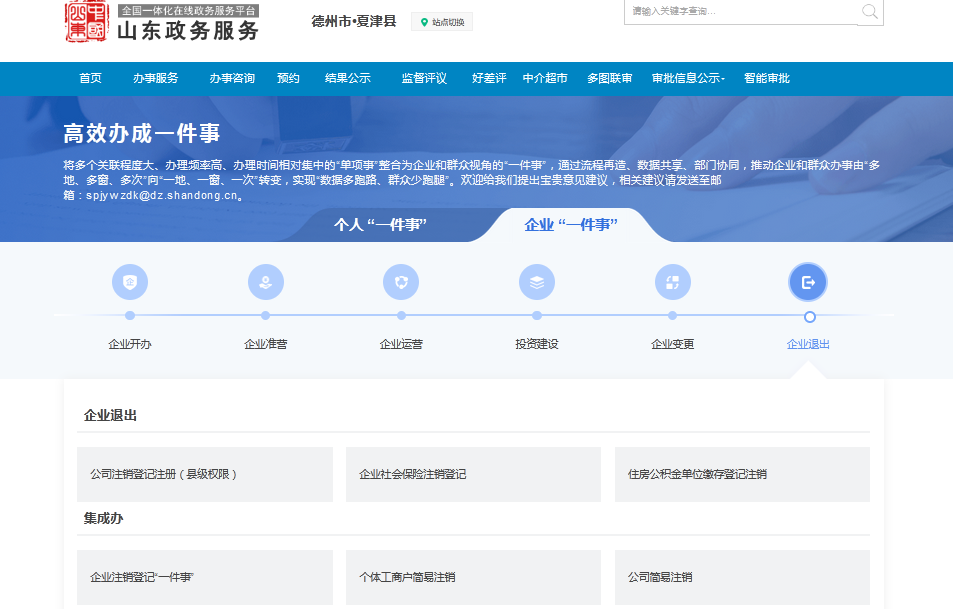Open 公司简易注销 card
This screenshot has height=609, width=953.
[x=742, y=577]
